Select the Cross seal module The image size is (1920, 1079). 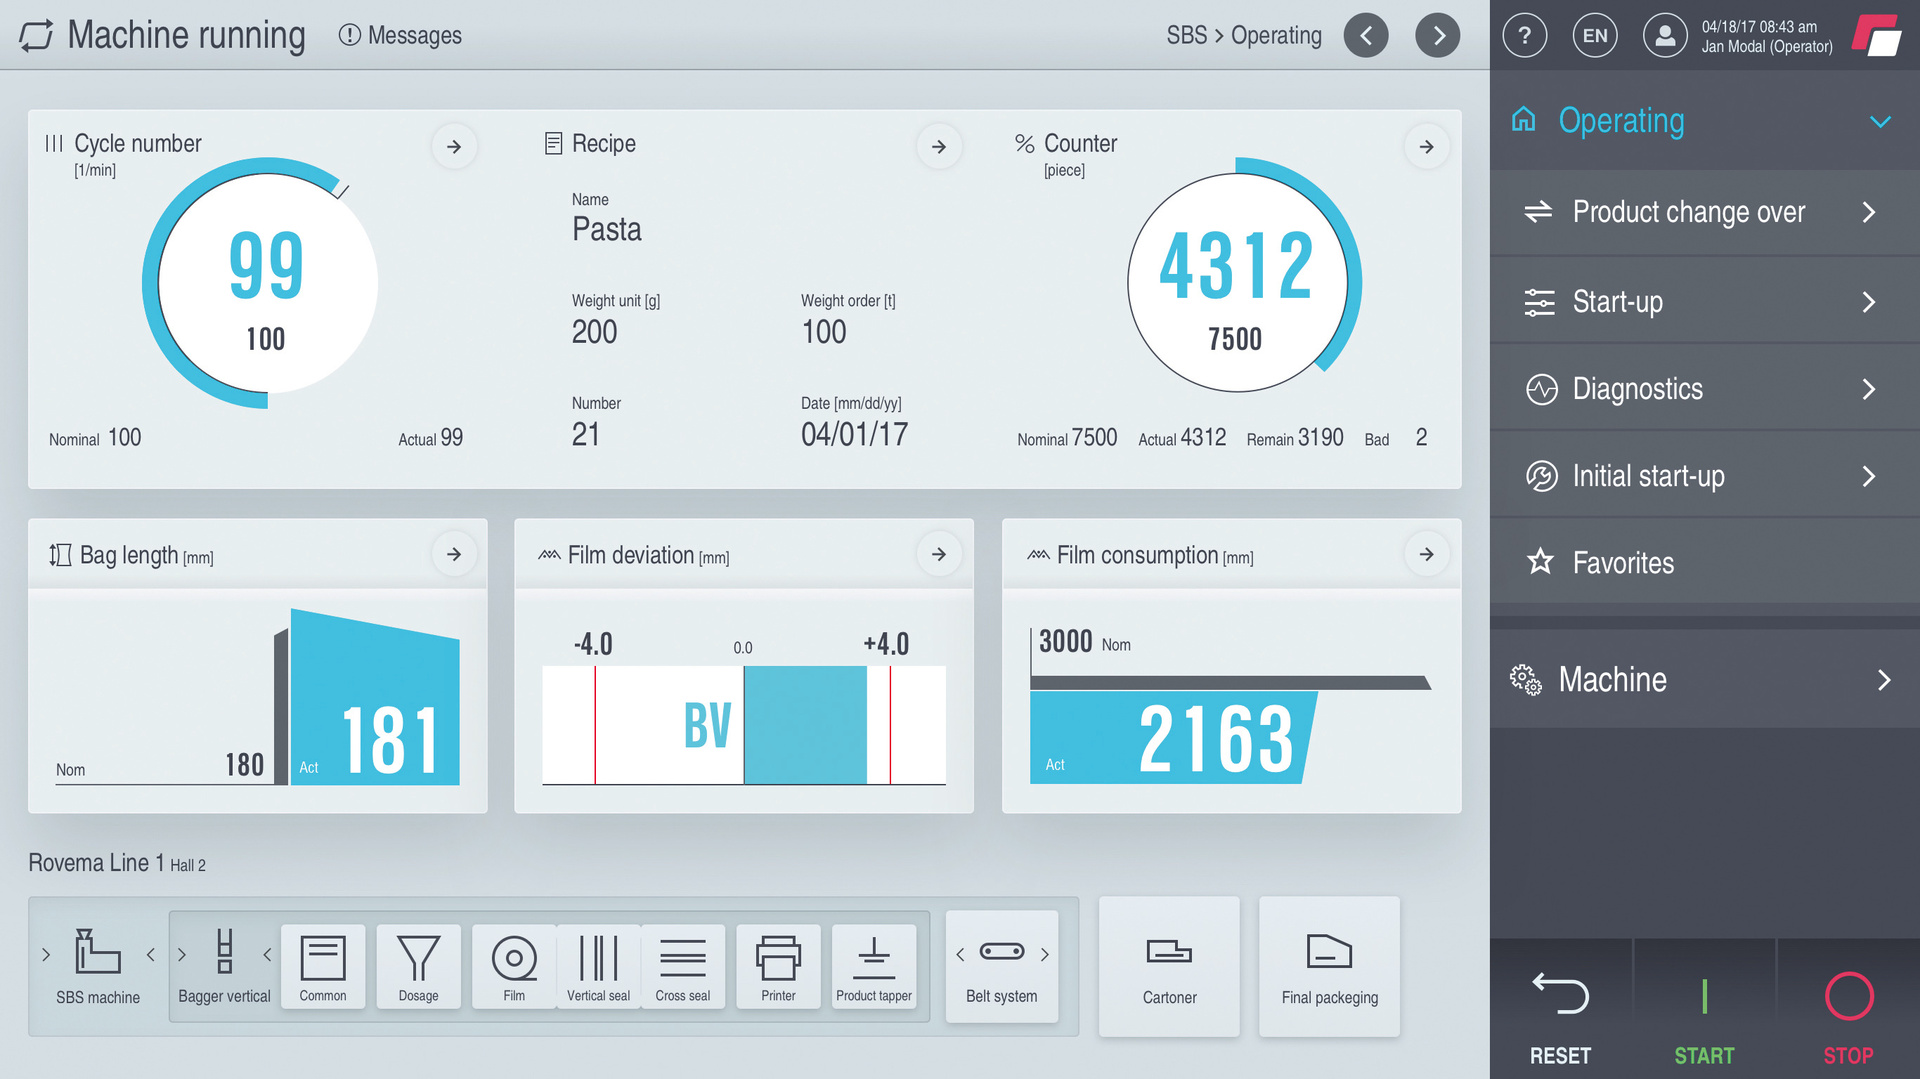point(683,966)
